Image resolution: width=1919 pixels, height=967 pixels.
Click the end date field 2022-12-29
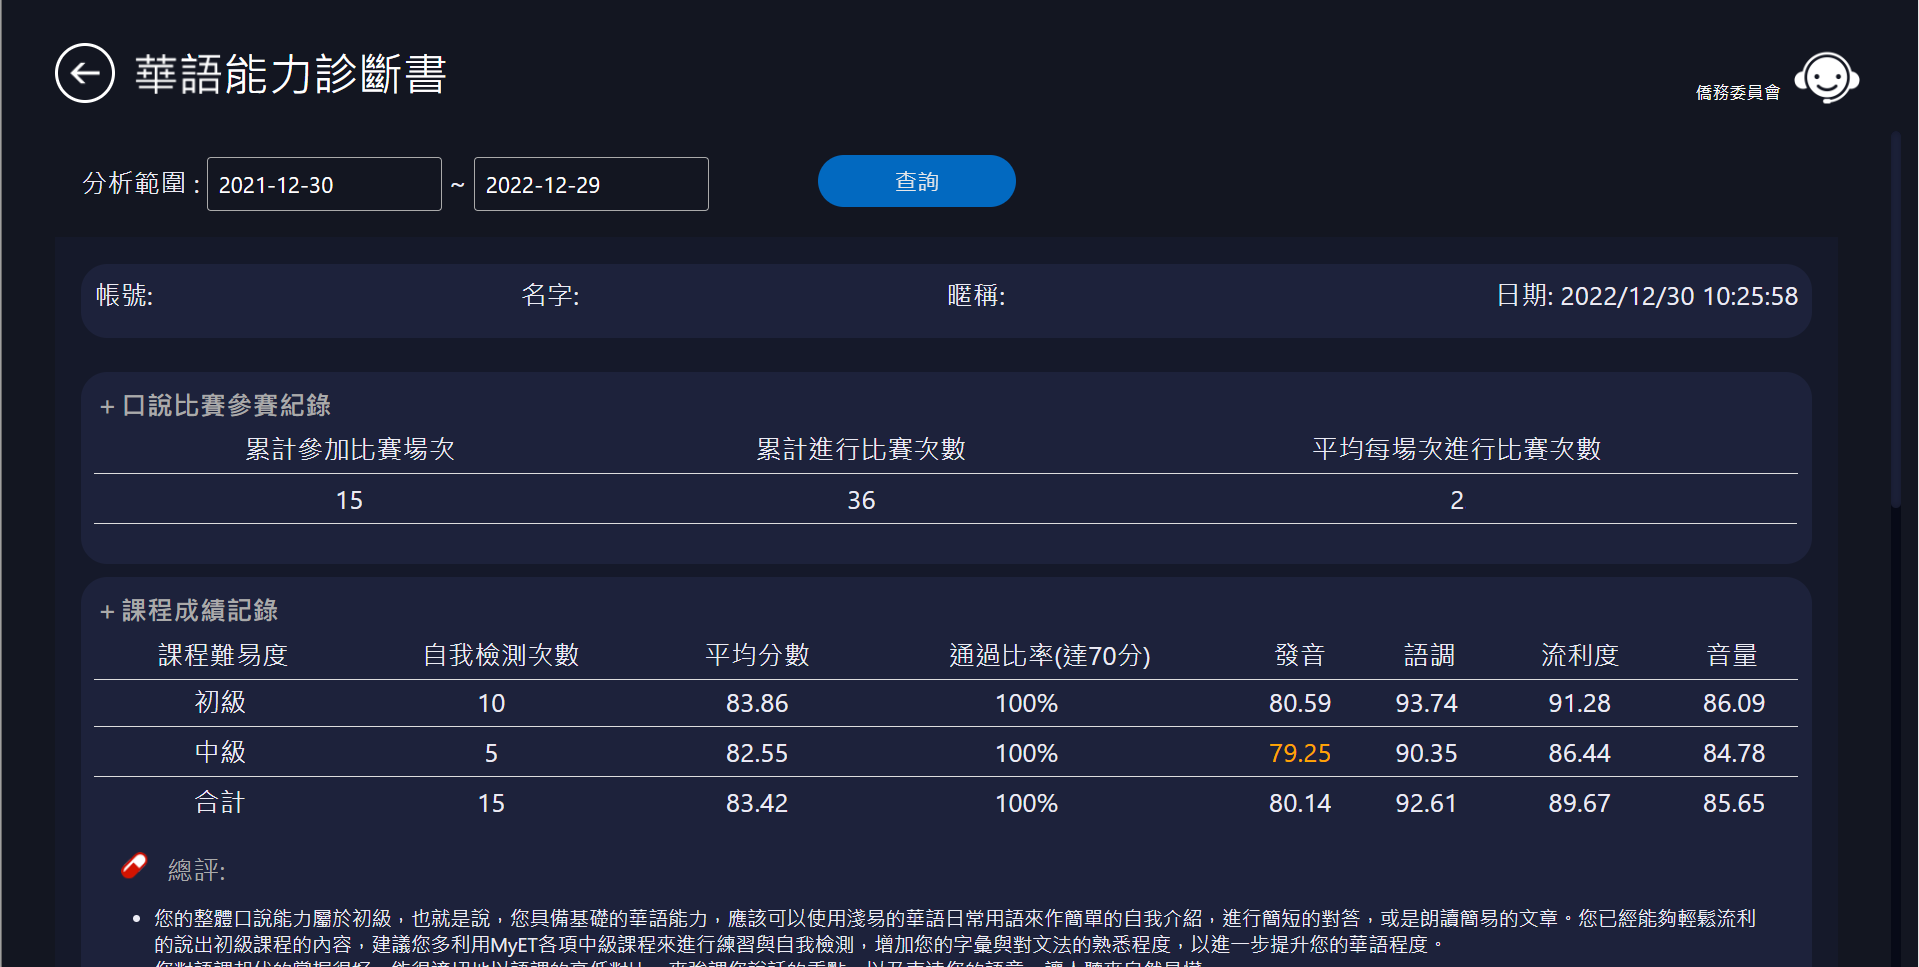coord(590,184)
